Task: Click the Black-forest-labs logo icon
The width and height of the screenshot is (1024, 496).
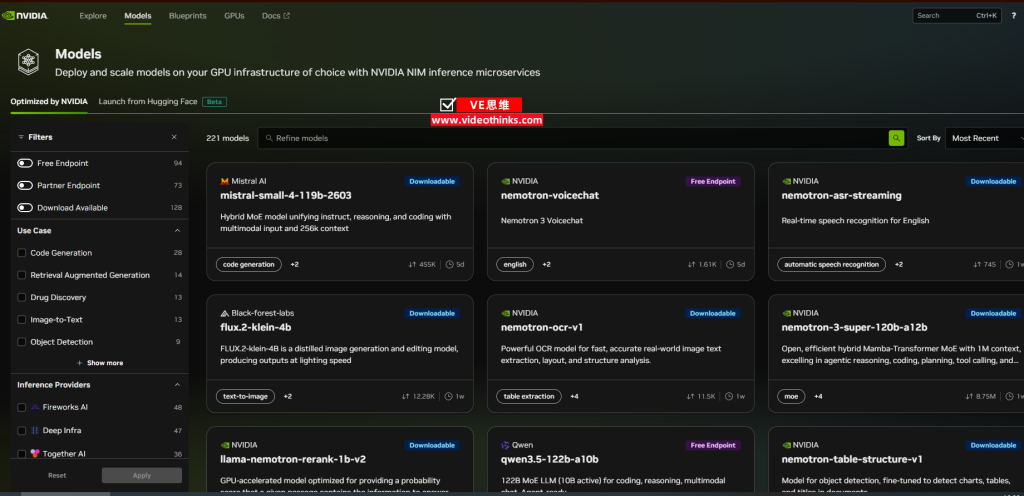Action: coord(224,313)
